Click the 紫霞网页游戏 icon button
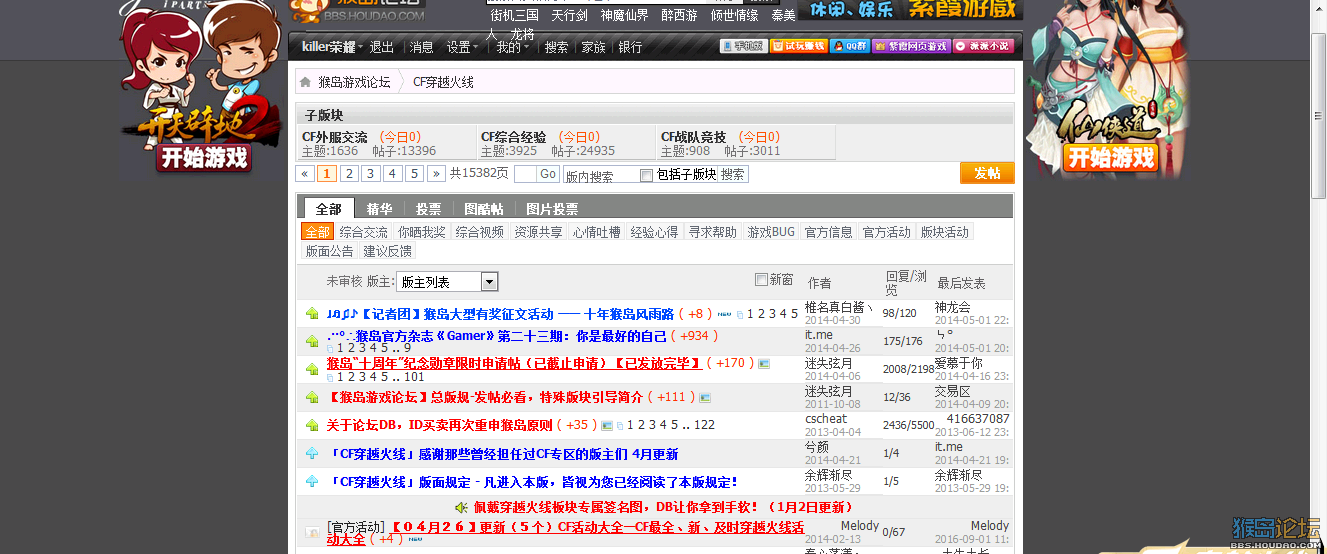 pos(911,46)
